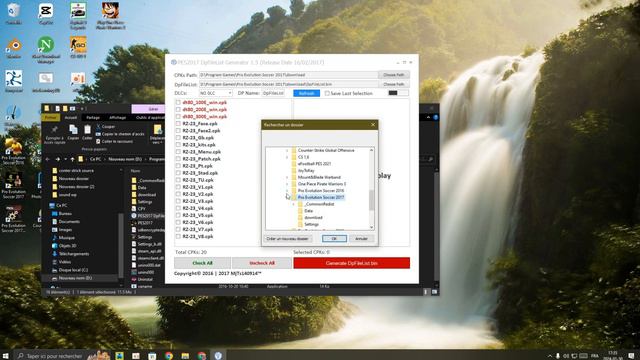Open the Explorer recent locations dropdown arrow
The width and height of the screenshot is (640, 360).
65,159
